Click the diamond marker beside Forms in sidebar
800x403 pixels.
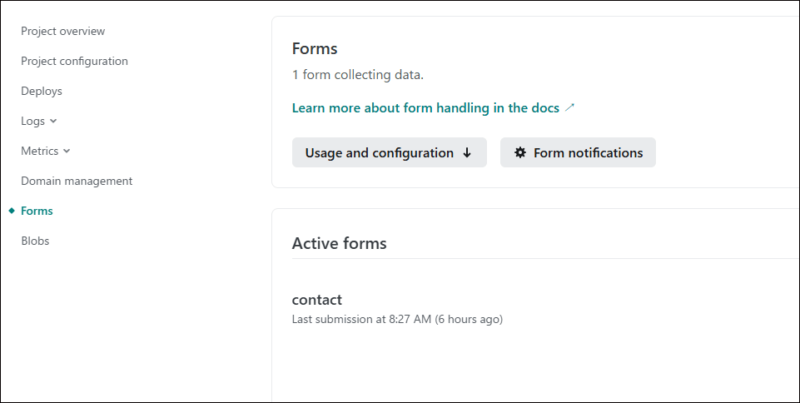click(12, 211)
